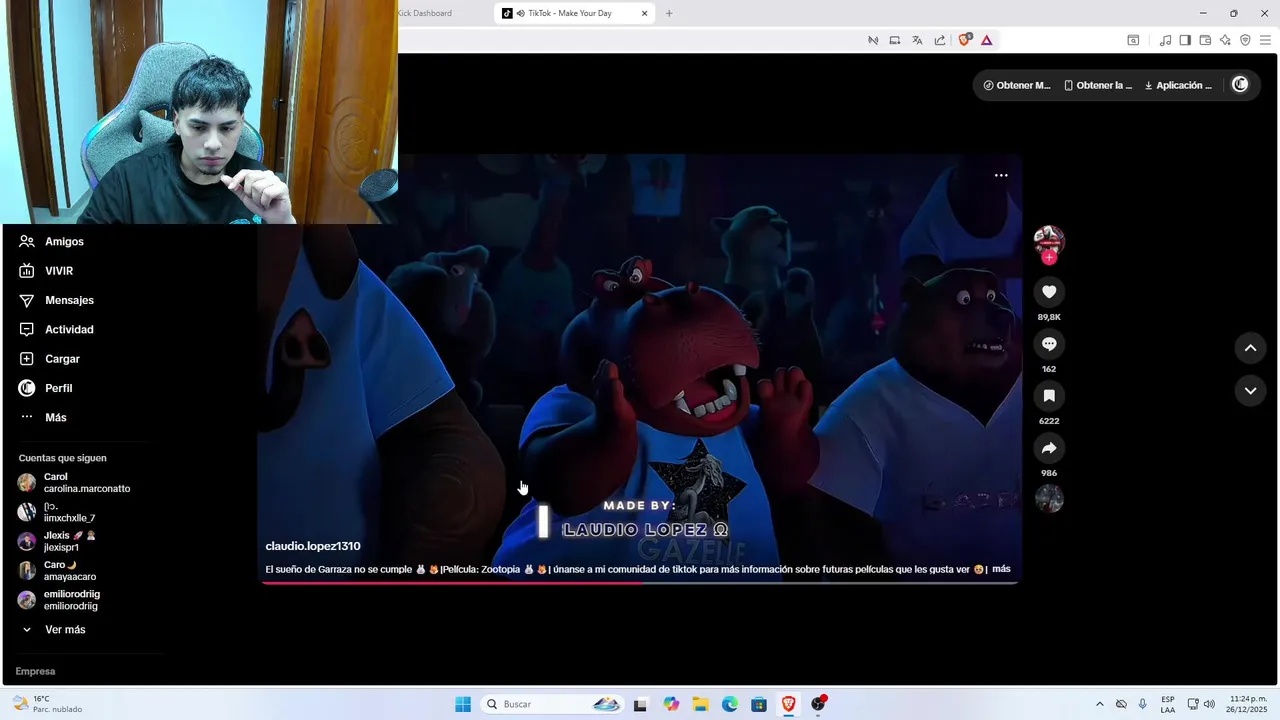
Task: Open Copilot from the taskbar
Action: click(x=671, y=704)
